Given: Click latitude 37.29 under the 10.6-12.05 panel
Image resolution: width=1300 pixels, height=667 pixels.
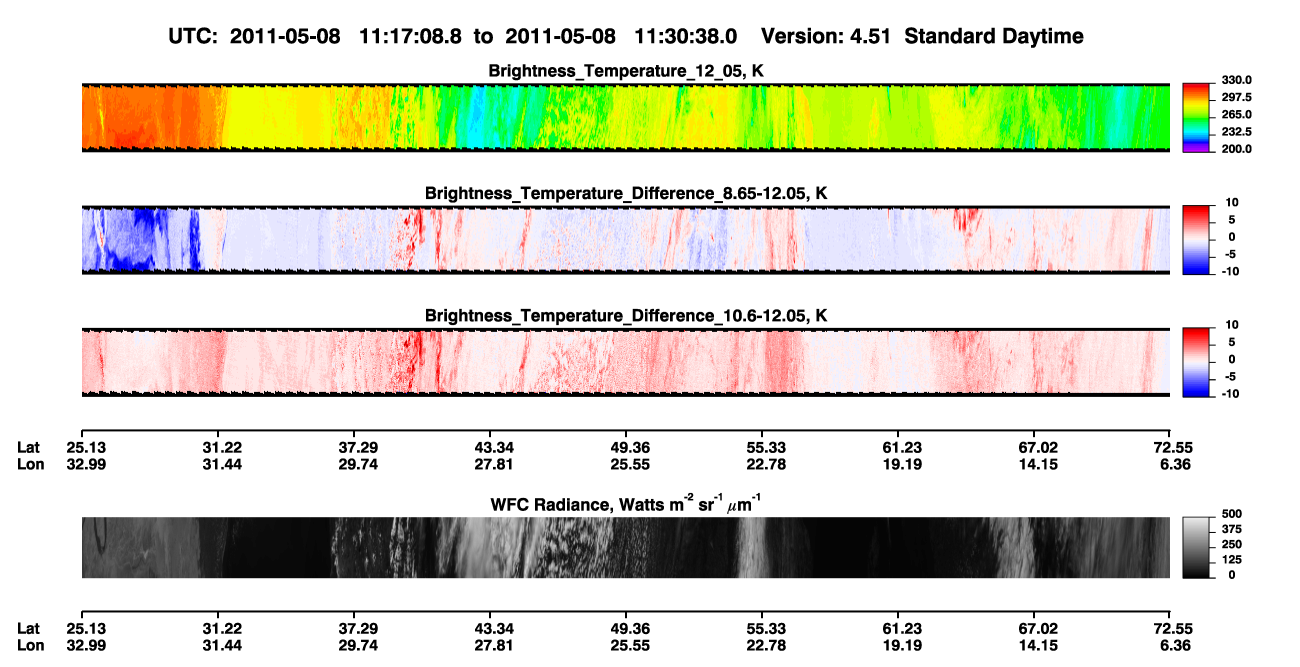Looking at the screenshot, I should (x=354, y=448).
